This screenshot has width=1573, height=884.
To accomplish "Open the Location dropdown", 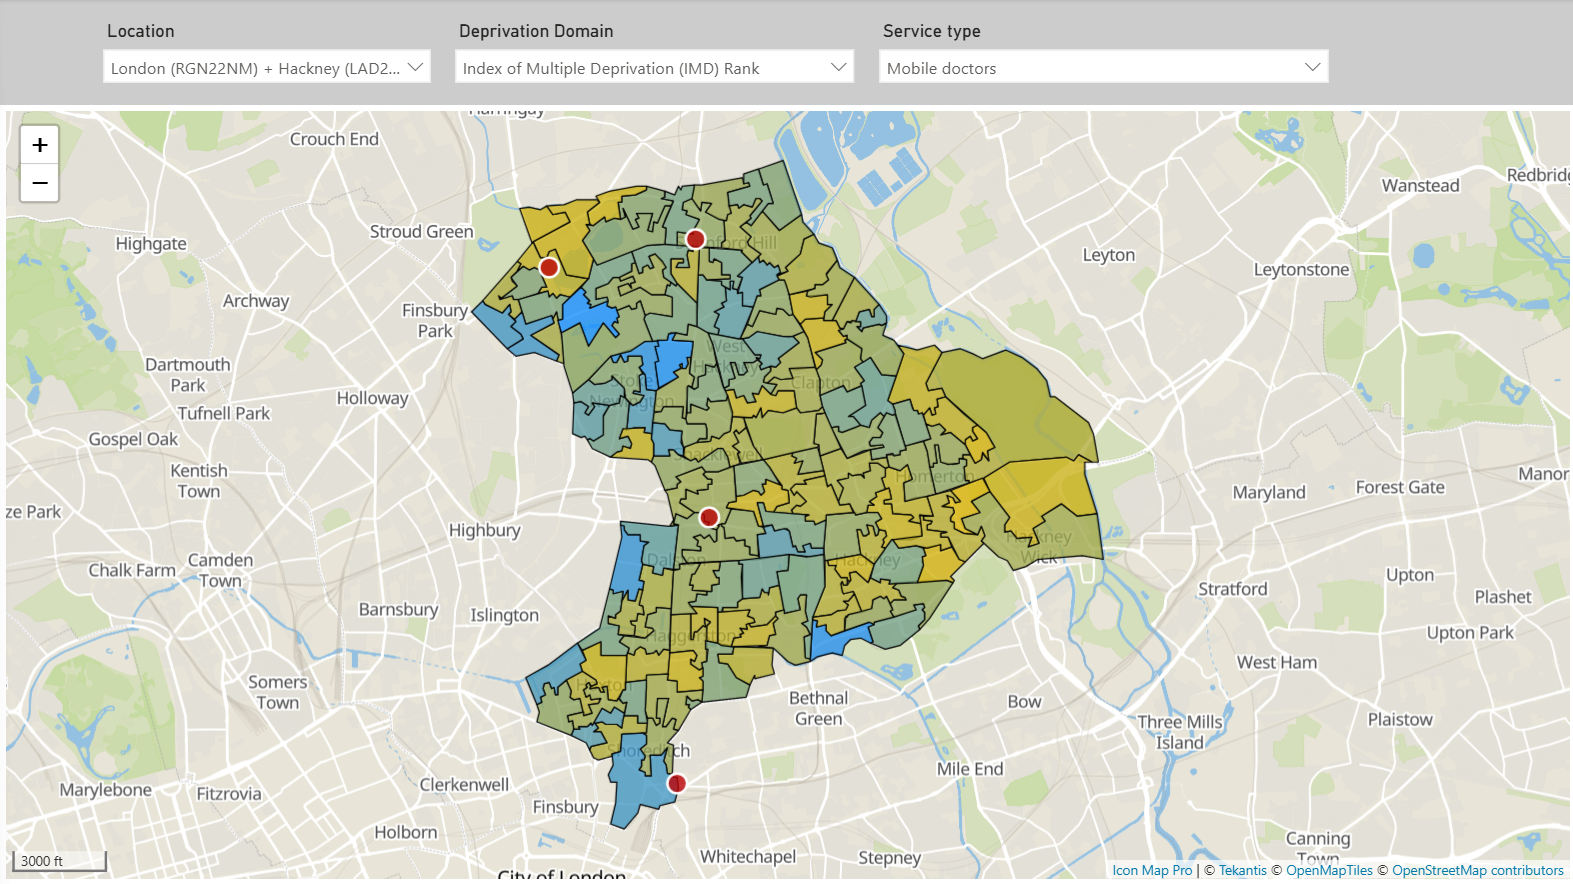I will point(267,68).
